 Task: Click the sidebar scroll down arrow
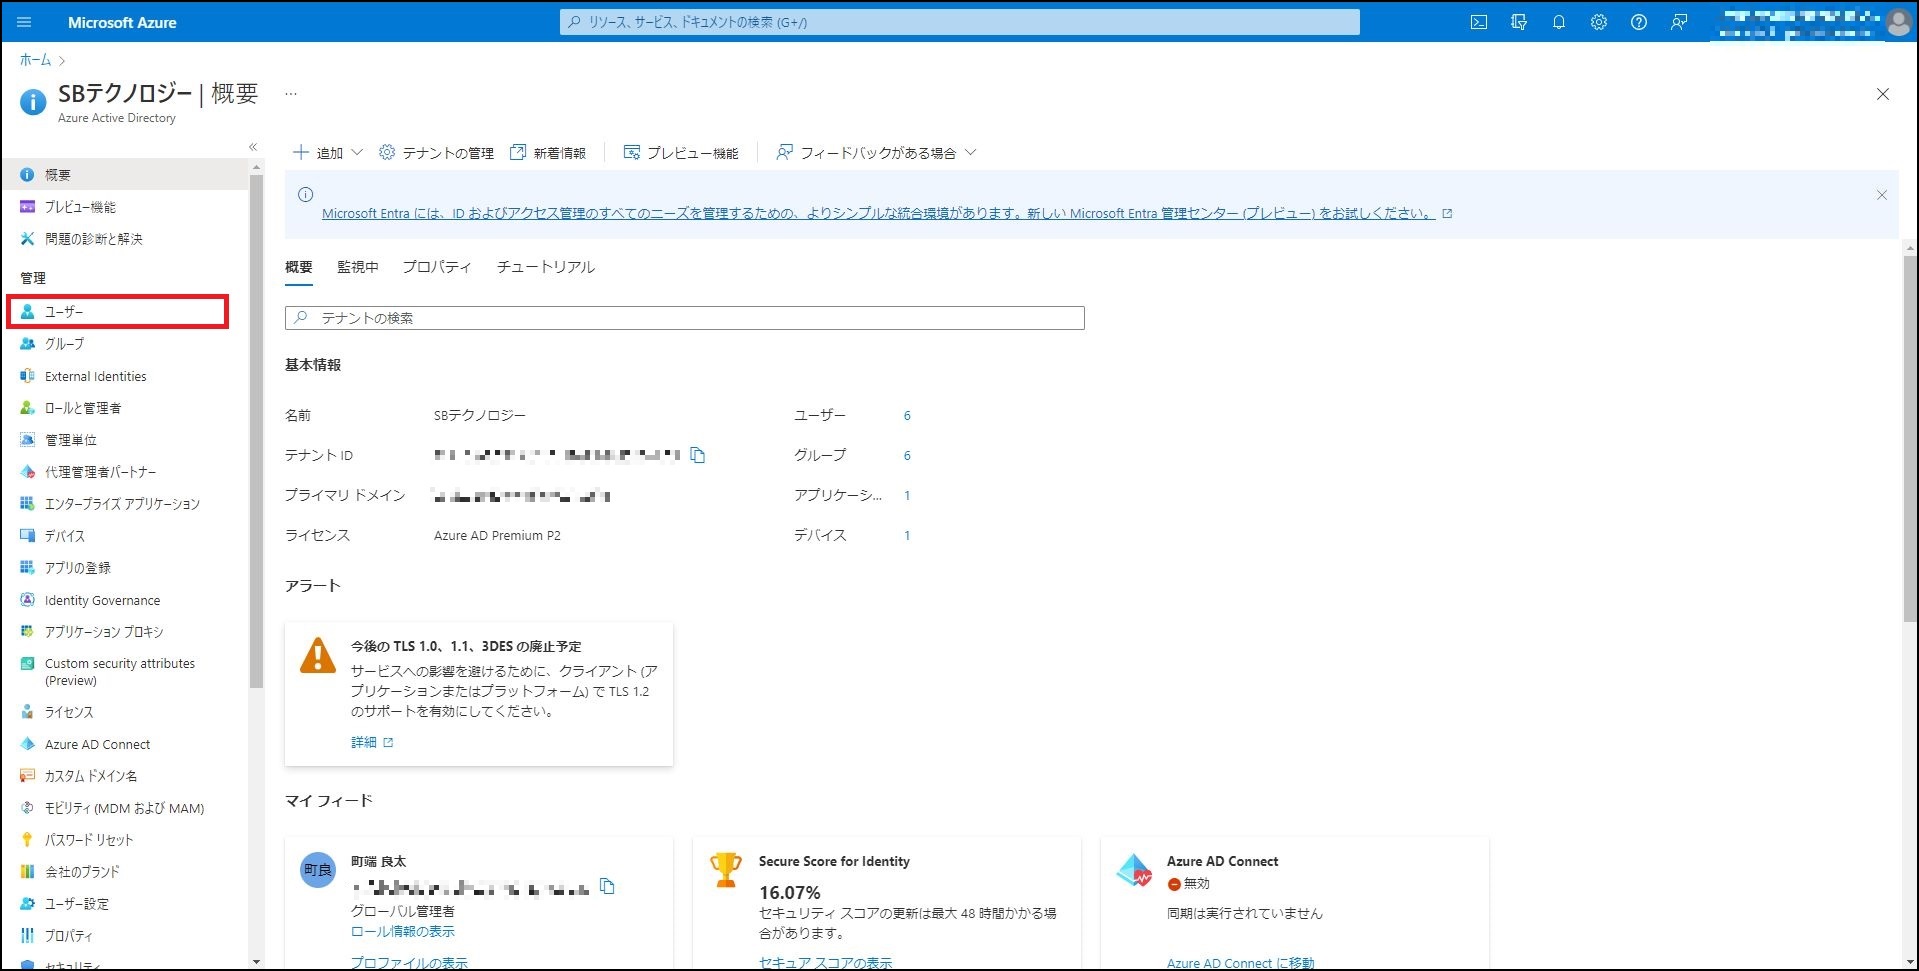(x=256, y=962)
